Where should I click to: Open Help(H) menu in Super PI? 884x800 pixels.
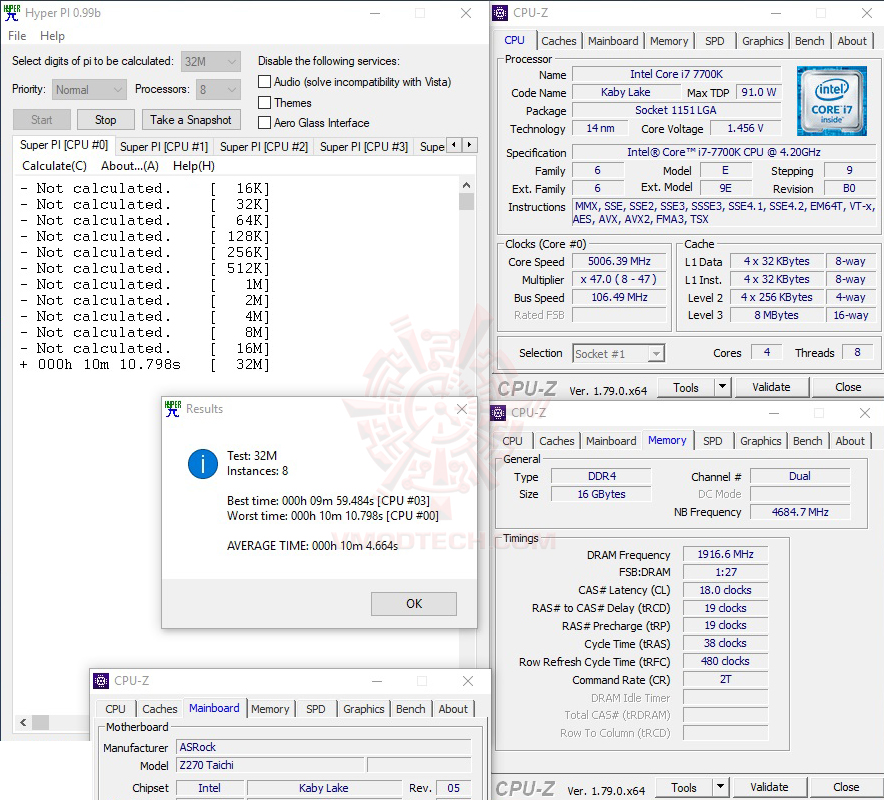(193, 166)
